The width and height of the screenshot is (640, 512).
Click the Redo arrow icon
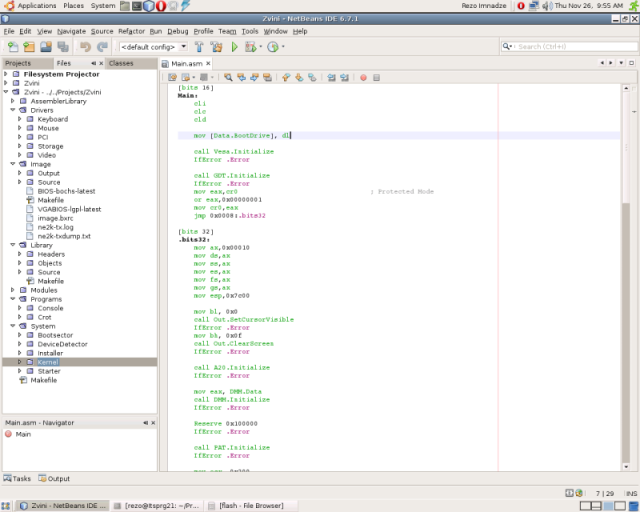point(102,47)
